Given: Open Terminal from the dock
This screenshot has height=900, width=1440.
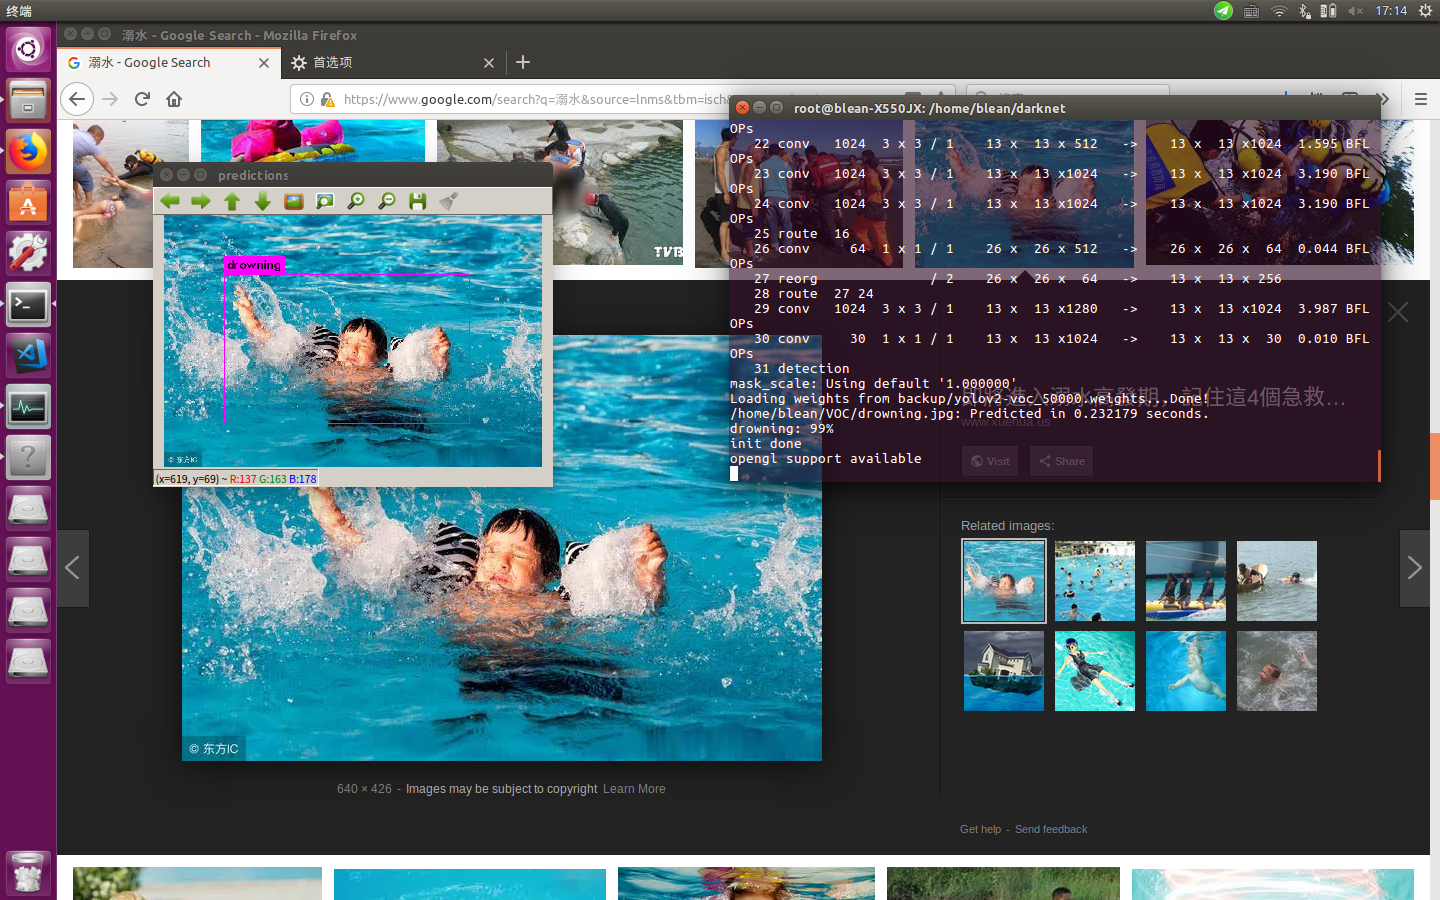Looking at the screenshot, I should coord(28,305).
